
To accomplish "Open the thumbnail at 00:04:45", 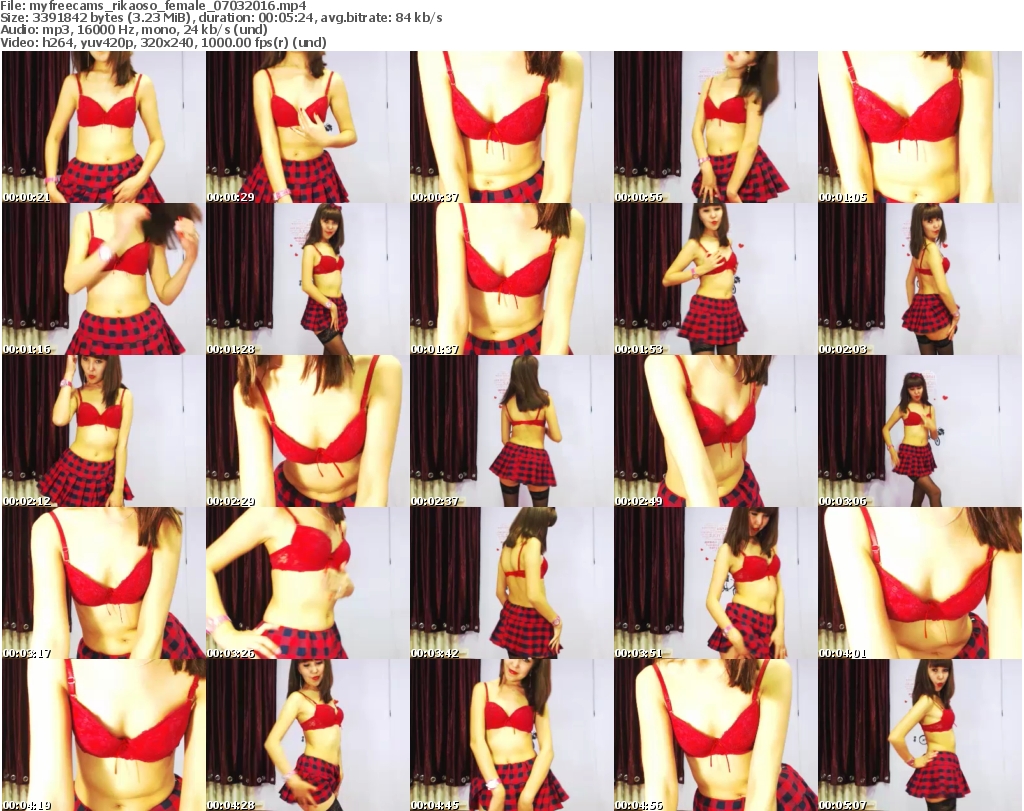I will tap(510, 735).
